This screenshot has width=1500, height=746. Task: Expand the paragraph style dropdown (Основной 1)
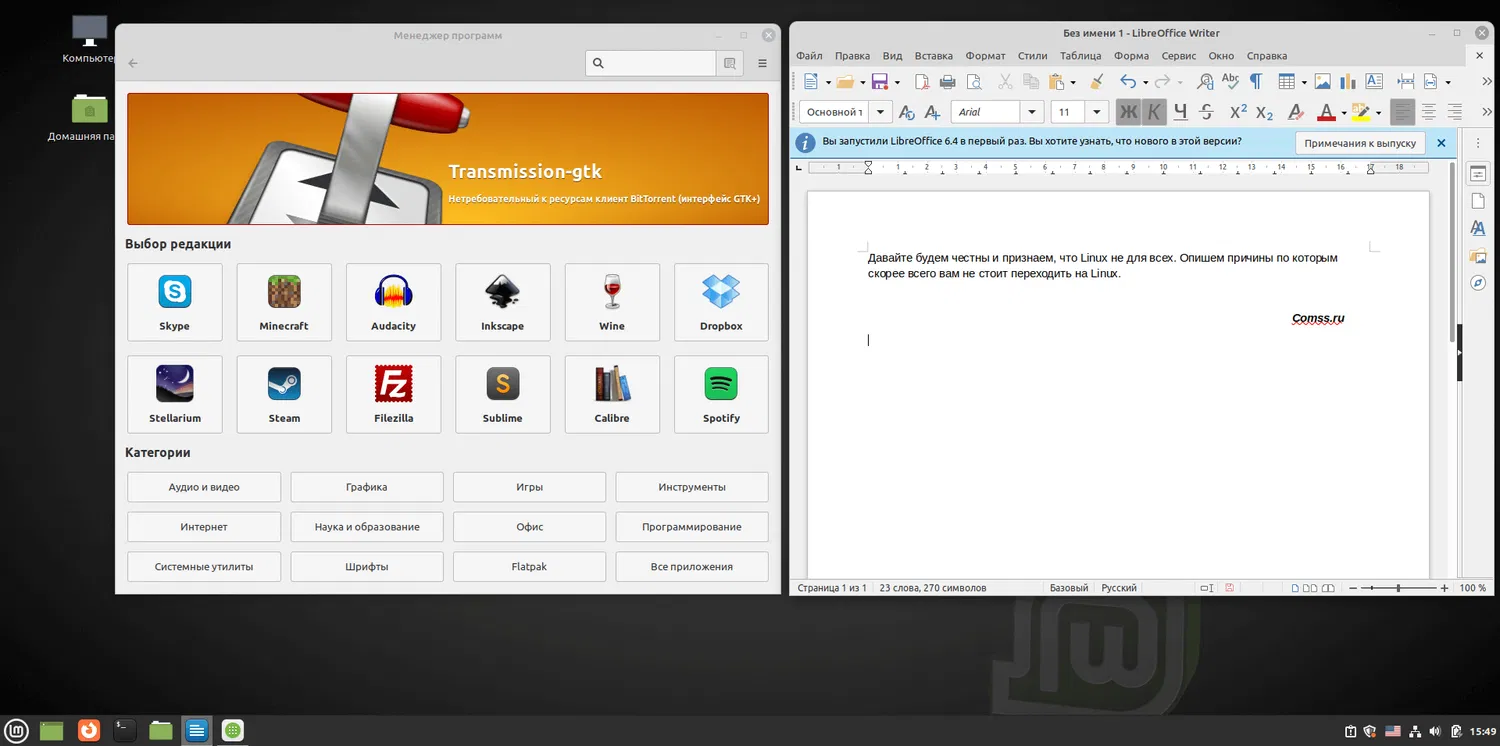880,112
